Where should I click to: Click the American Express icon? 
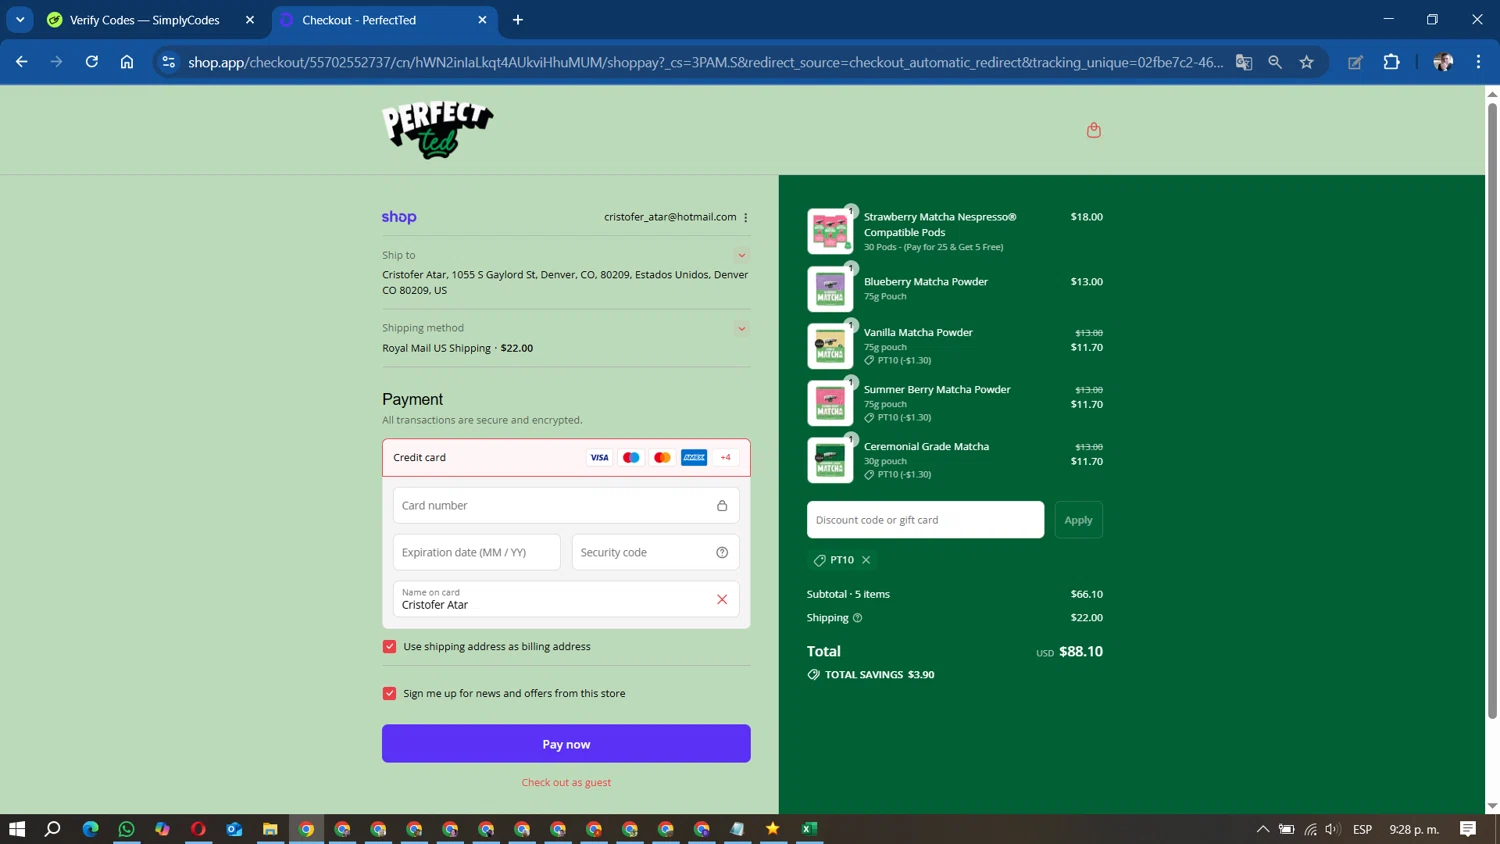[694, 457]
